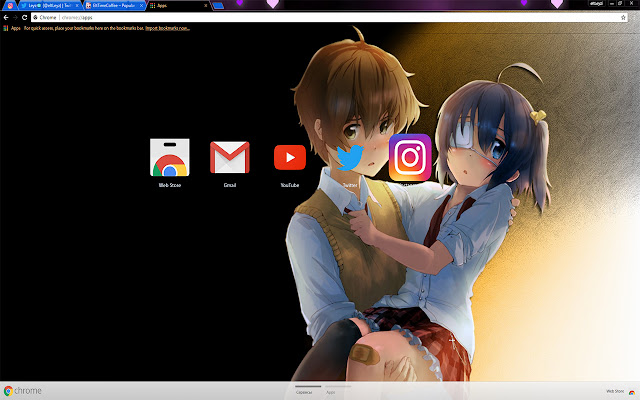
Task: Close the ItsTimeCoffee tab
Action: tap(141, 6)
